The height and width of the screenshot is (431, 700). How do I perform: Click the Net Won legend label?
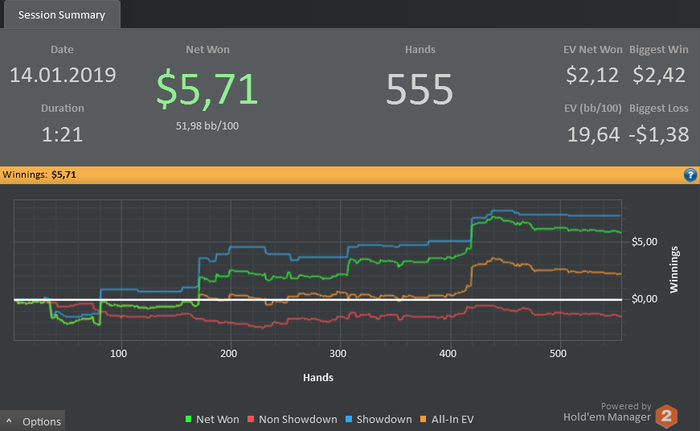coord(217,419)
